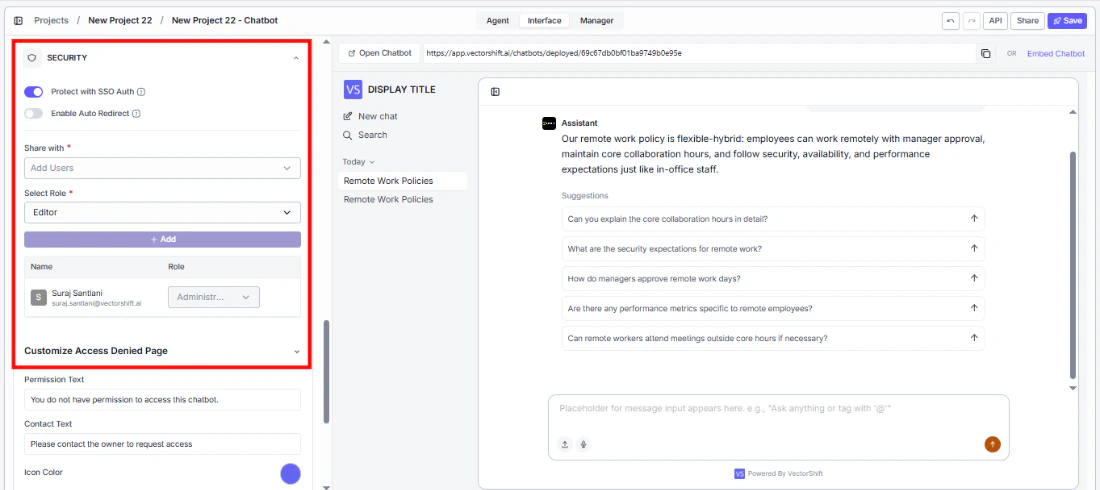1100x490 pixels.
Task: Select the highlighted Remote Work Policies chat
Action: coord(402,181)
